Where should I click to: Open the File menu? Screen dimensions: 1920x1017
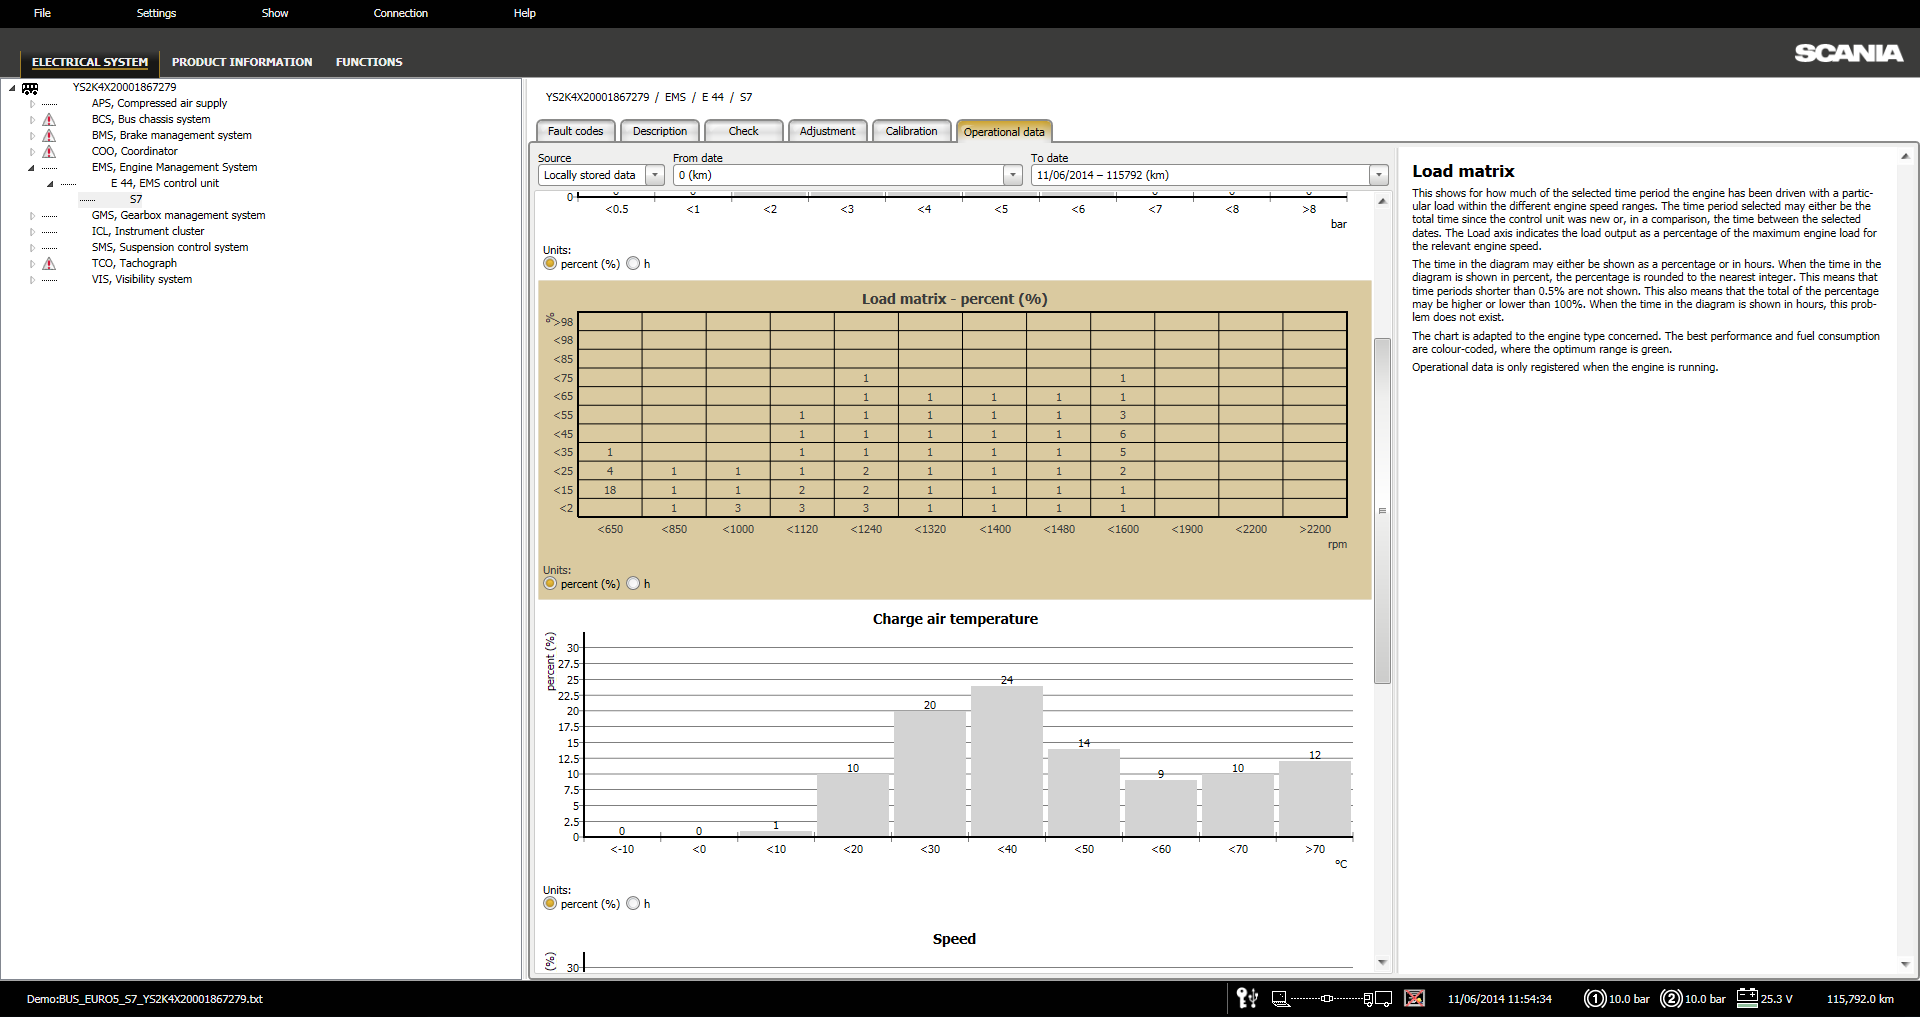42,13
